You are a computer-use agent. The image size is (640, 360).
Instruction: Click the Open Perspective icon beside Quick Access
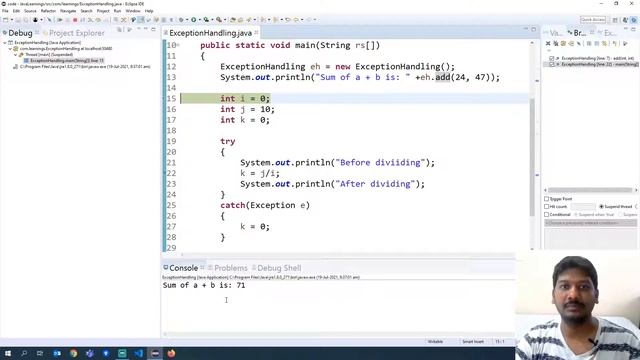[x=615, y=20]
